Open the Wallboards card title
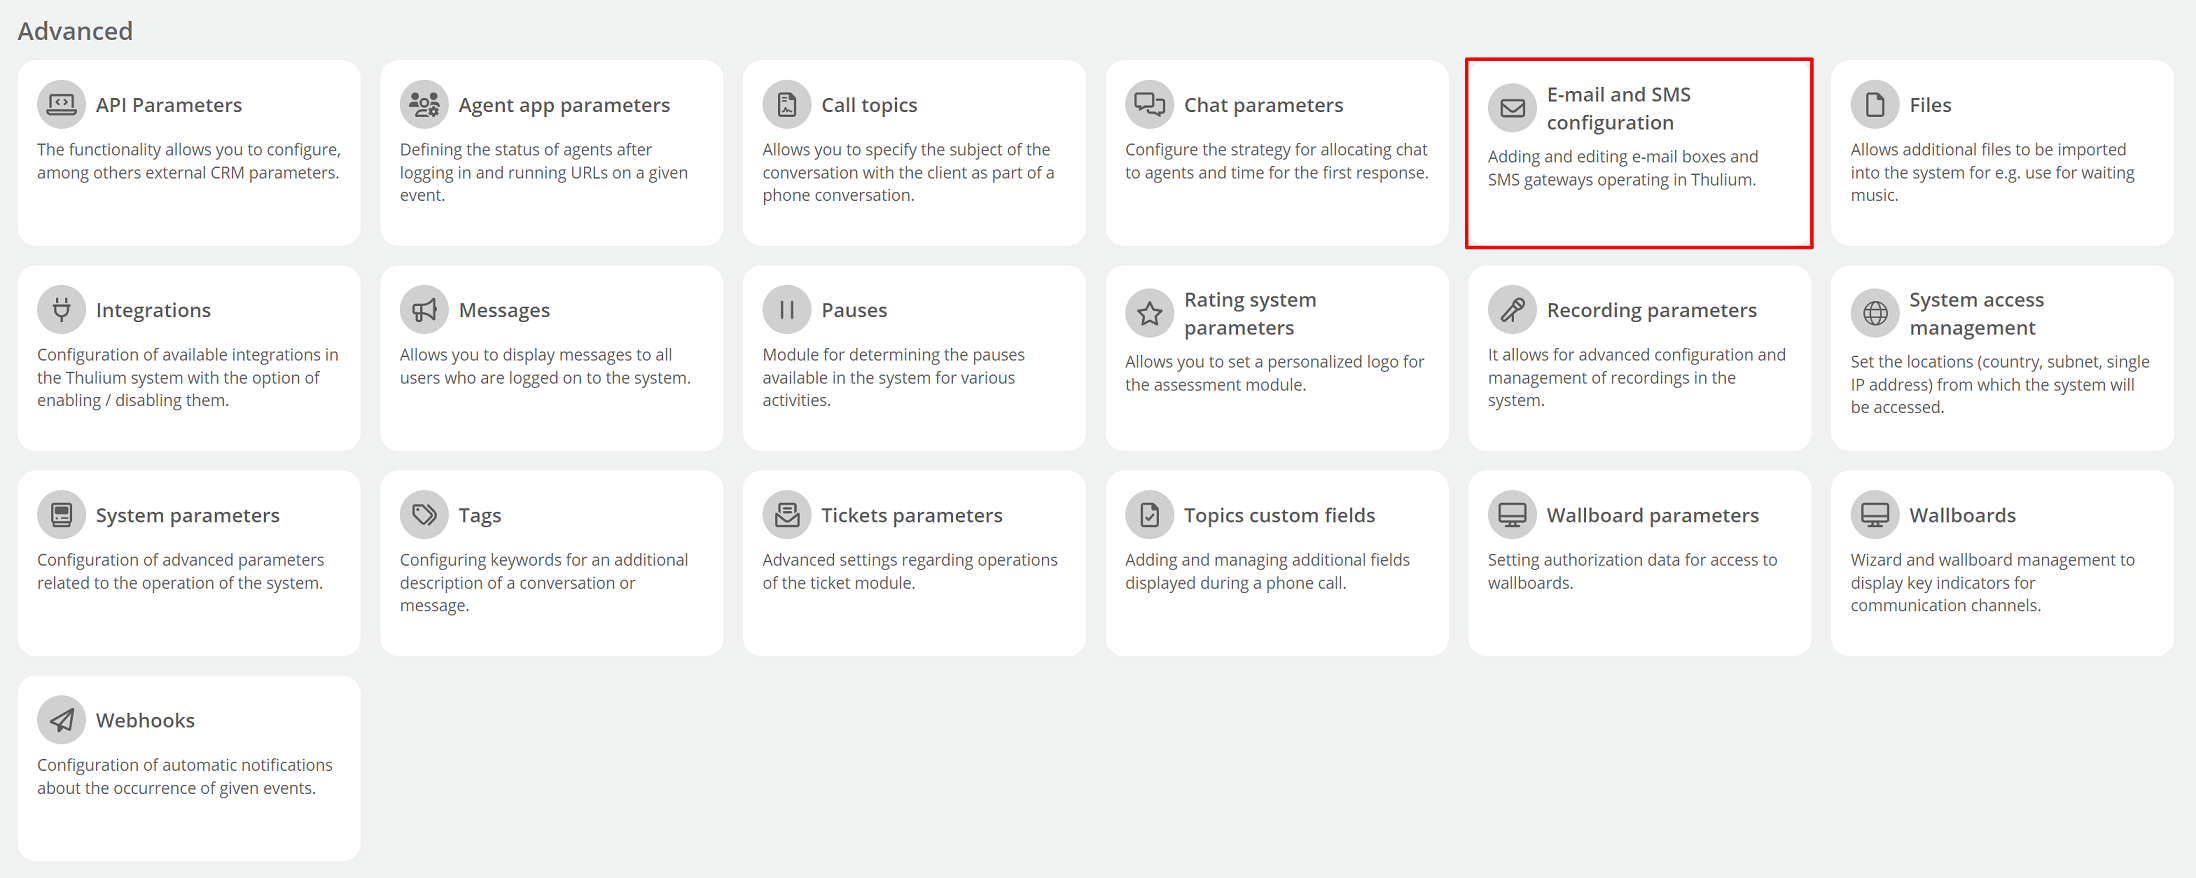 coord(1963,515)
